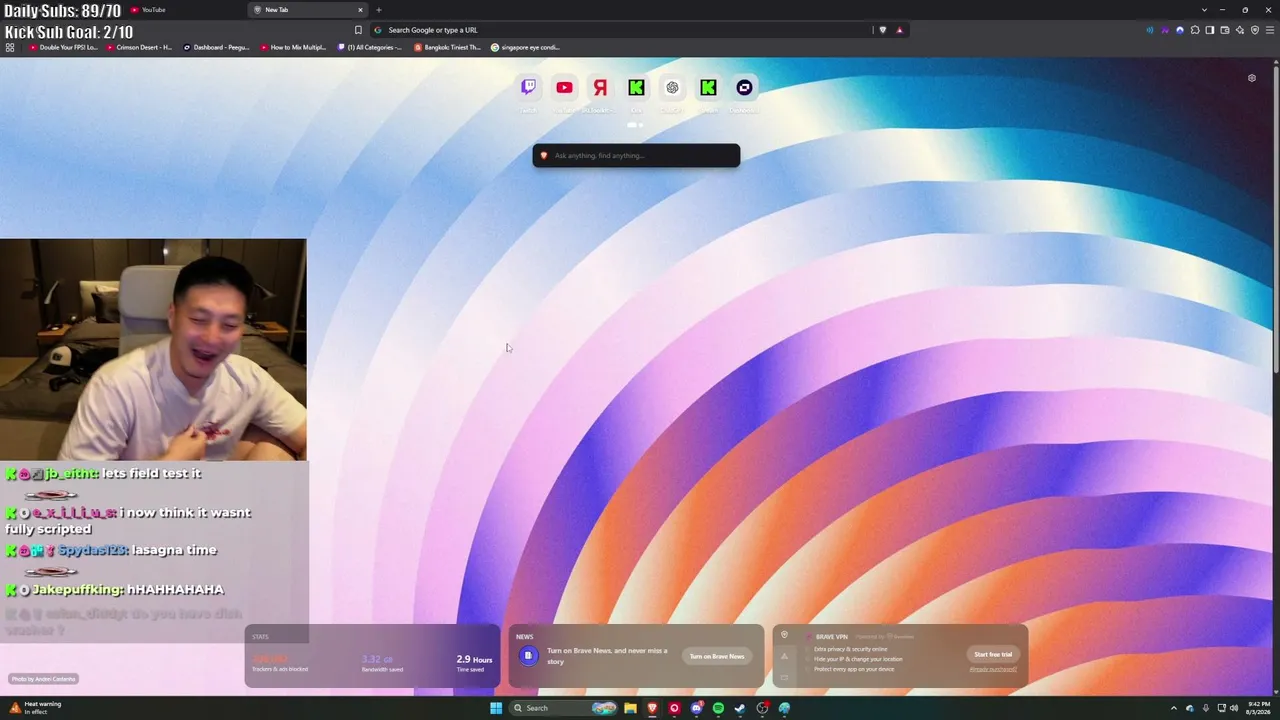Screen dimensions: 1280x720
Task: Click the Brave News icon in News card
Action: [528, 656]
